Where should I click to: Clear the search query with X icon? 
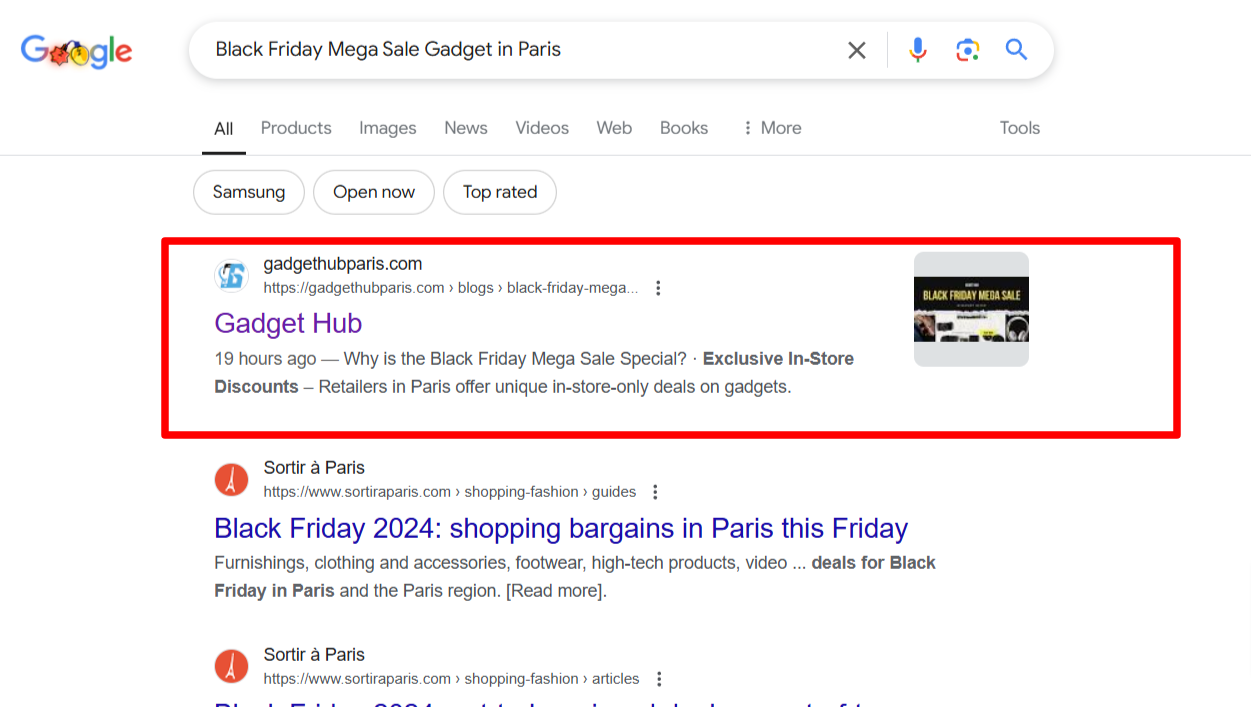[857, 50]
